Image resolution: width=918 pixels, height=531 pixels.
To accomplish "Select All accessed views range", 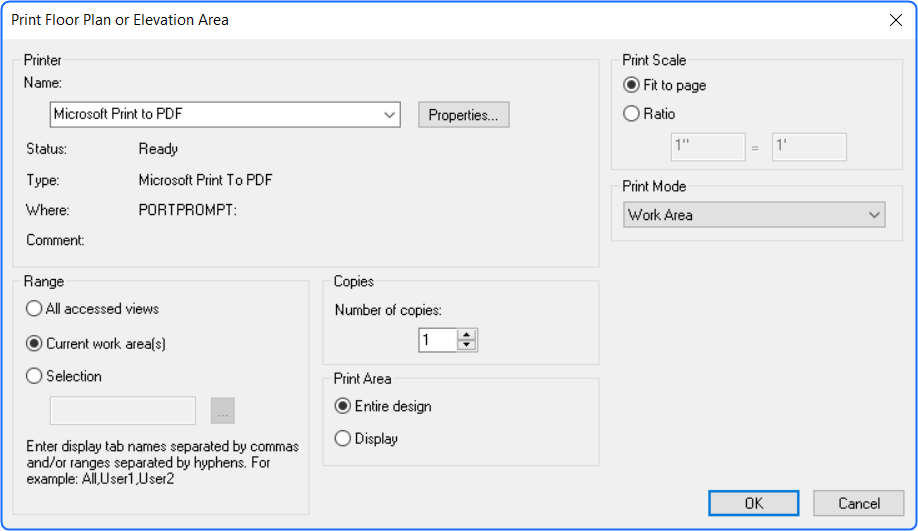I will [x=35, y=309].
